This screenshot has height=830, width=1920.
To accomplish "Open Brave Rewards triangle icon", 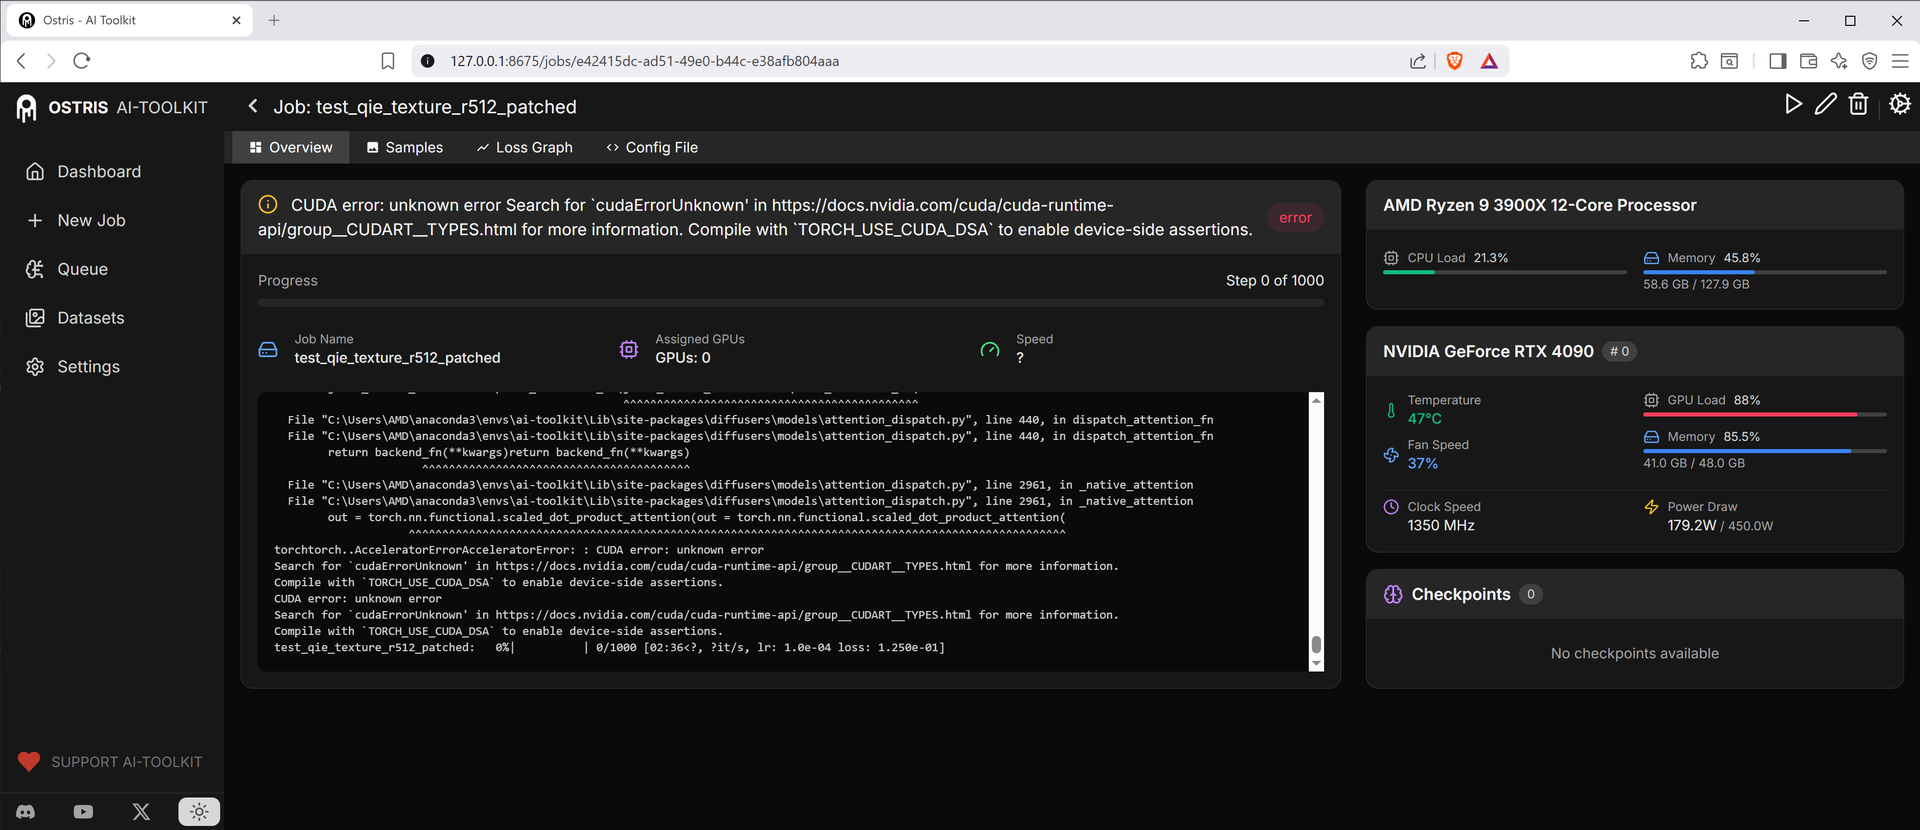I will coord(1489,61).
